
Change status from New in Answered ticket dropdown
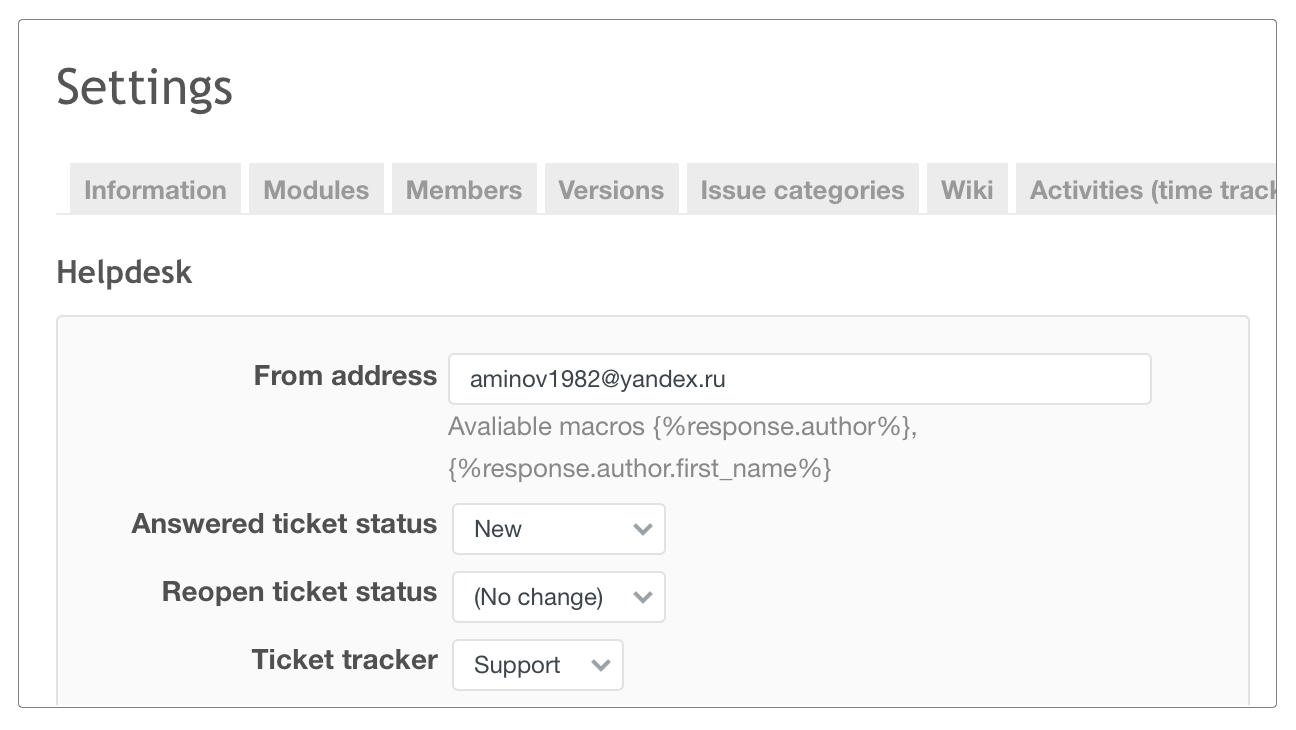(558, 529)
